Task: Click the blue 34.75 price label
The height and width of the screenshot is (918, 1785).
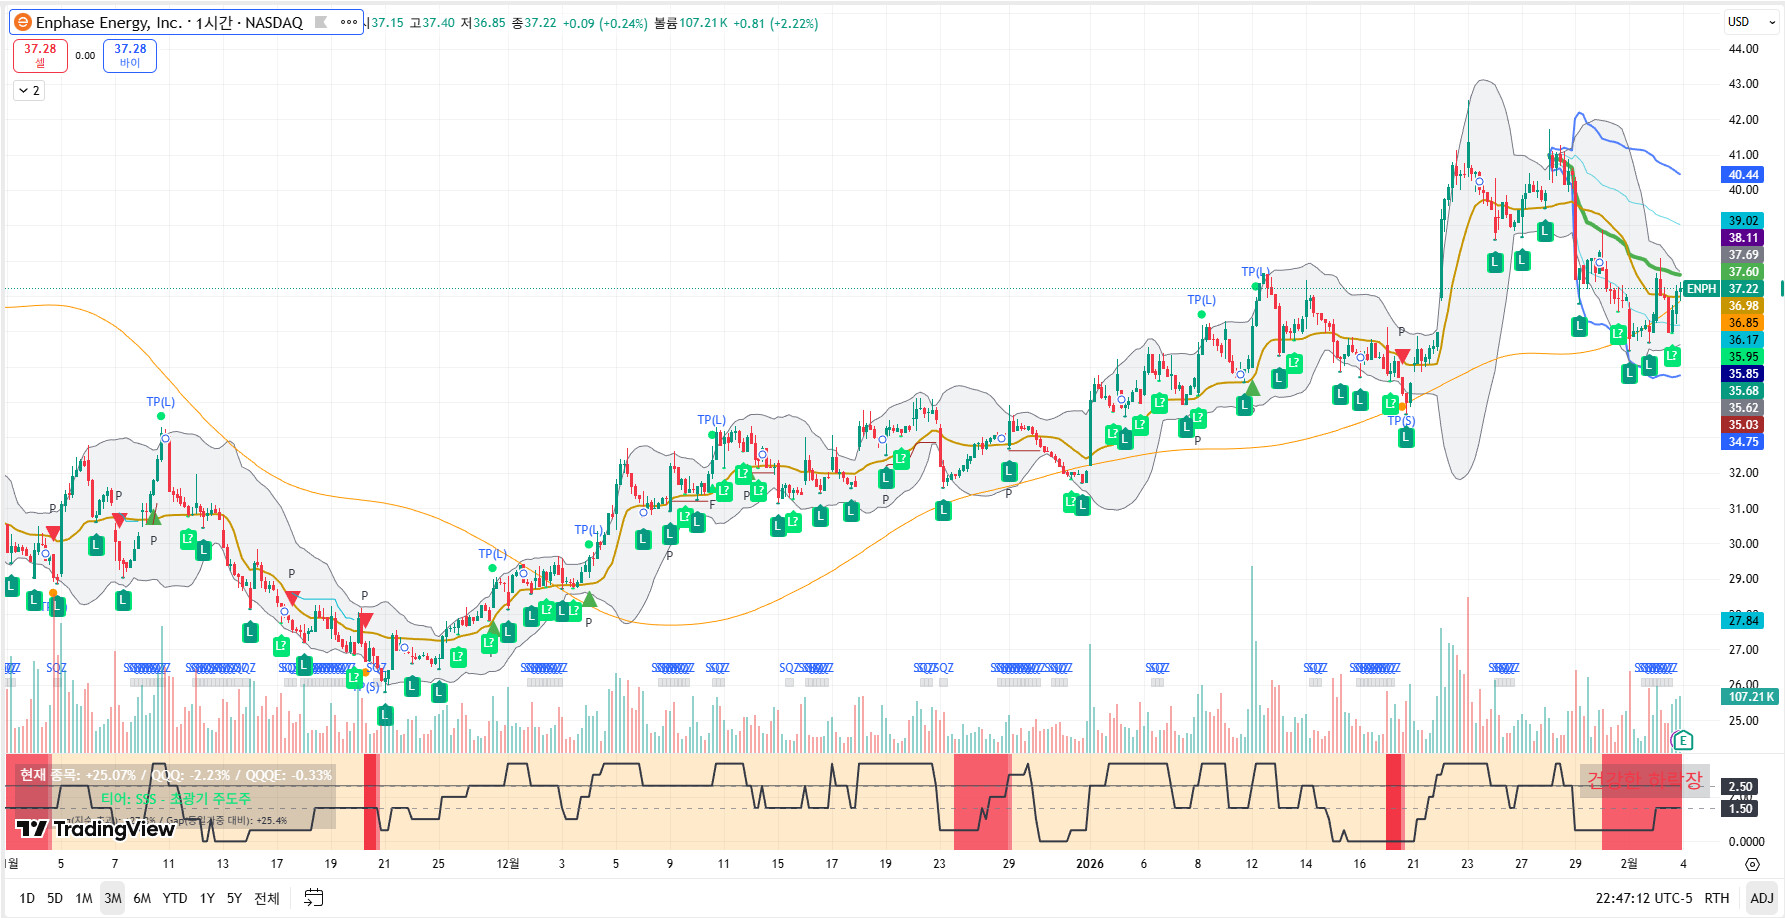Action: point(1743,442)
